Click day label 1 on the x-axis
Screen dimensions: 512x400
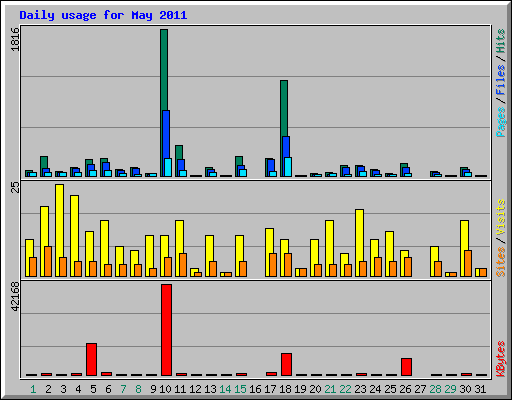(33, 389)
